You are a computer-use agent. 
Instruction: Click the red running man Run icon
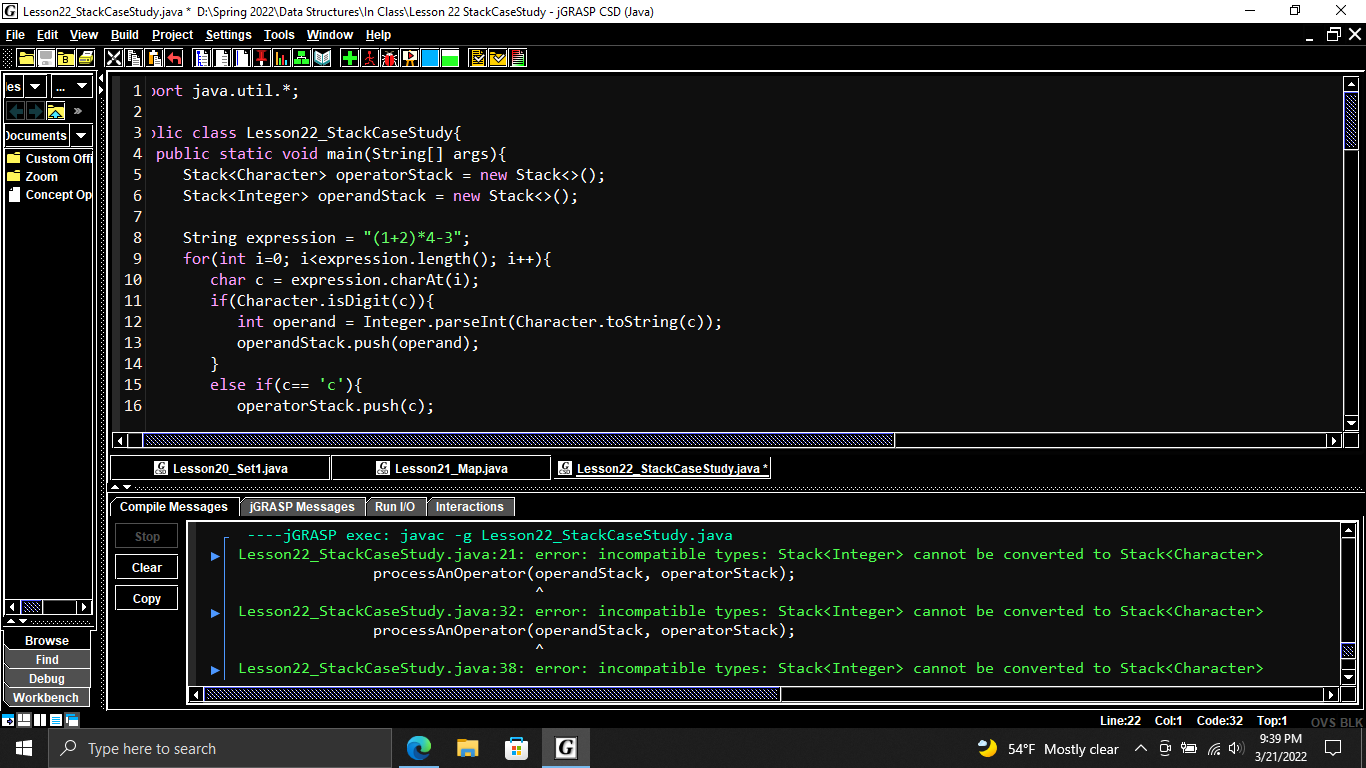[x=369, y=58]
